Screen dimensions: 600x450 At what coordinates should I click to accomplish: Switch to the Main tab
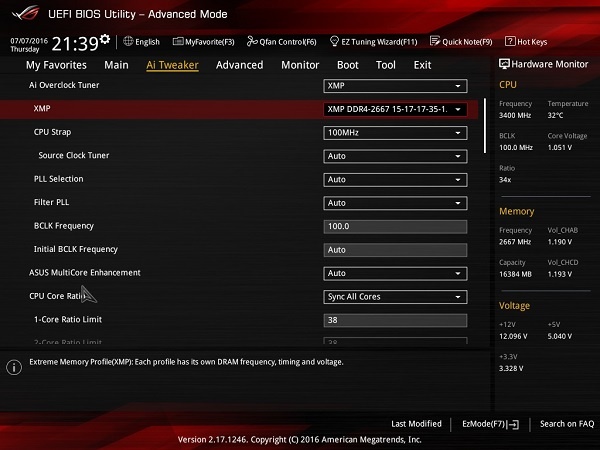click(x=116, y=65)
